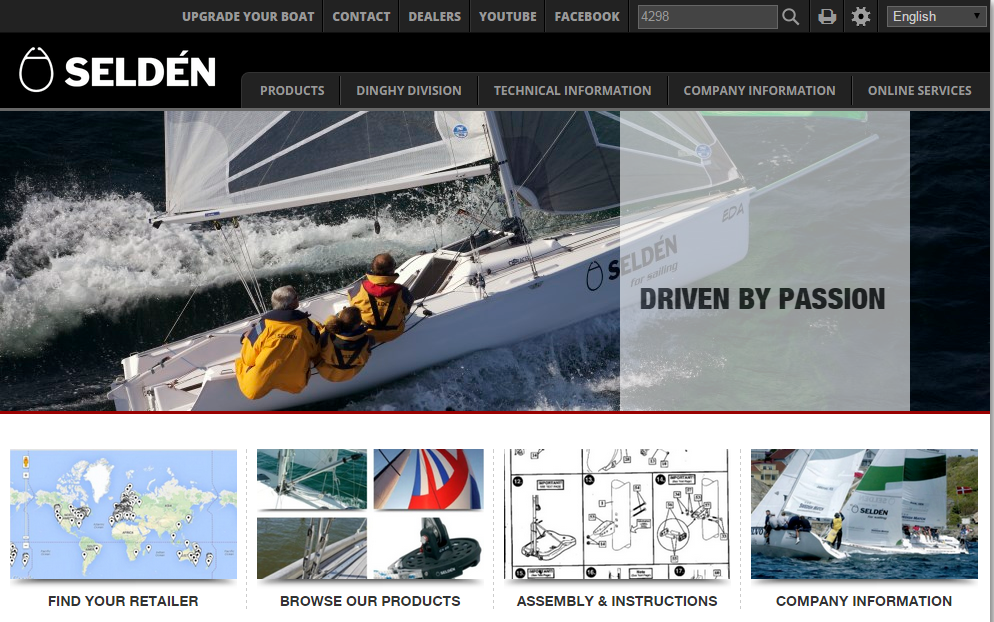Visit the Facebook link
994x622 pixels.
click(x=587, y=17)
